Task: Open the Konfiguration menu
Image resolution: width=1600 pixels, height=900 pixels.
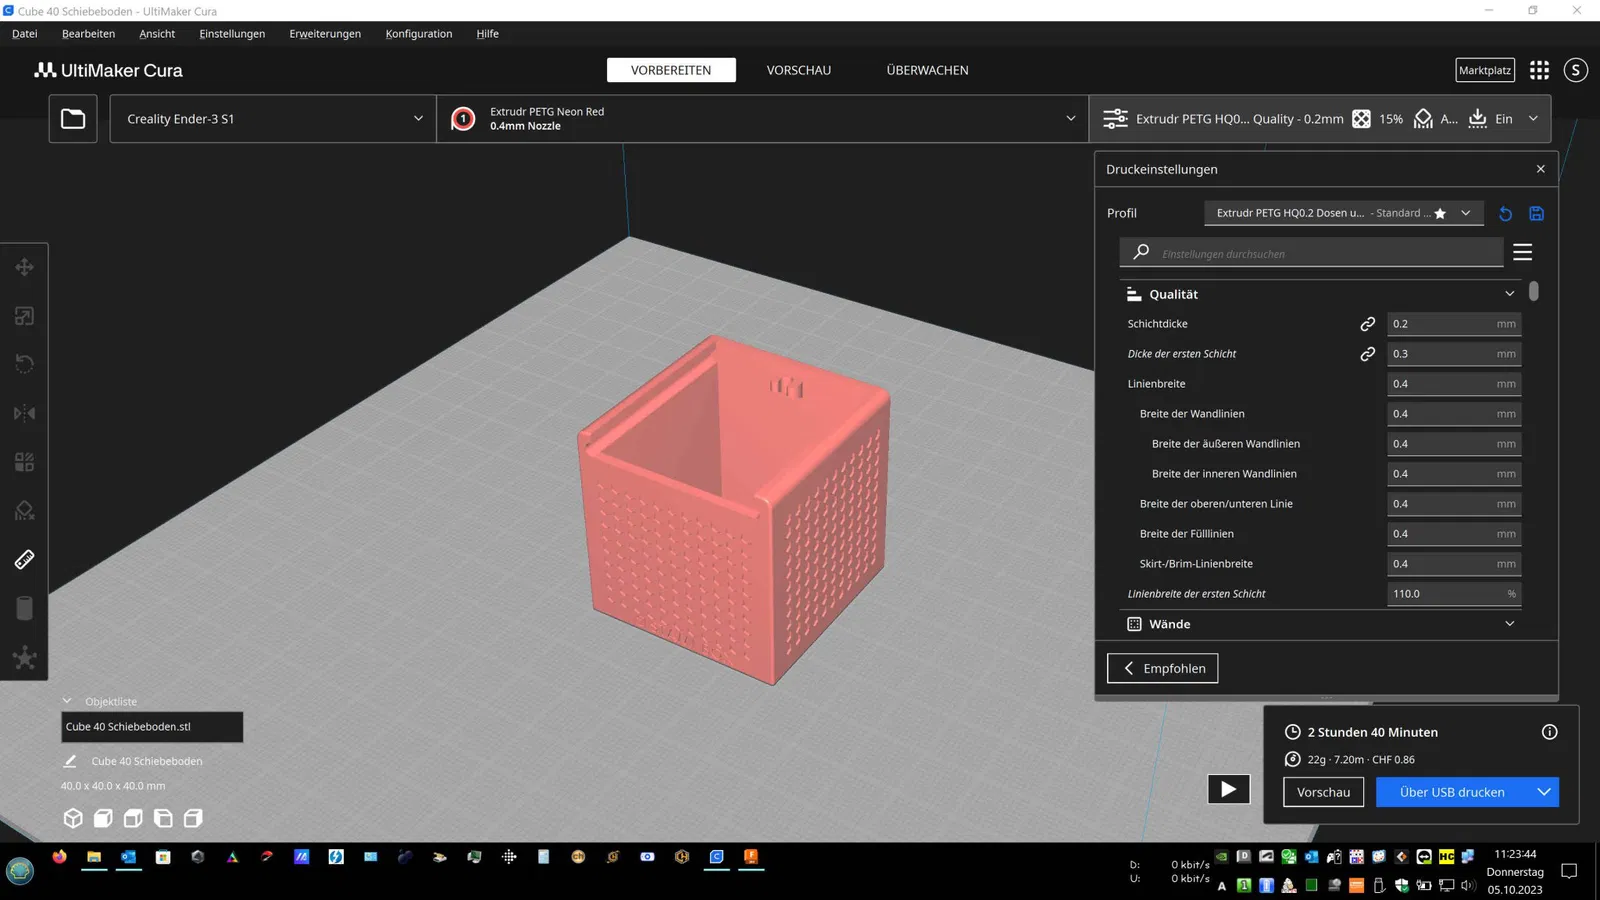Action: tap(419, 34)
